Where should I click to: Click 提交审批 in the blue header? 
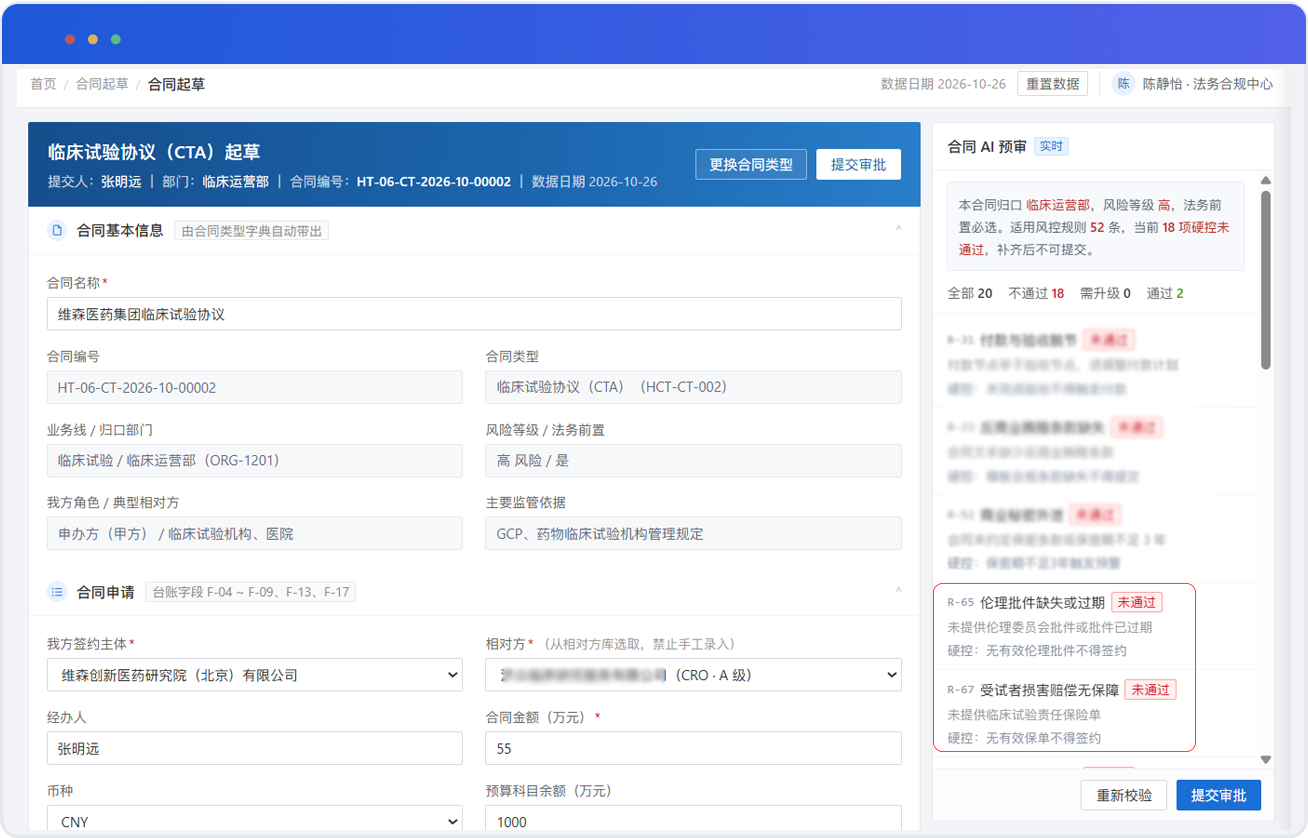(x=858, y=165)
